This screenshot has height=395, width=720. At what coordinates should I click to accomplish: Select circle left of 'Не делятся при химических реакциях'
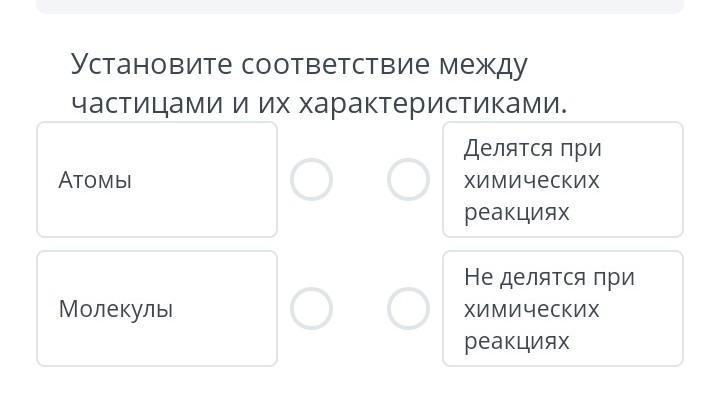(408, 308)
